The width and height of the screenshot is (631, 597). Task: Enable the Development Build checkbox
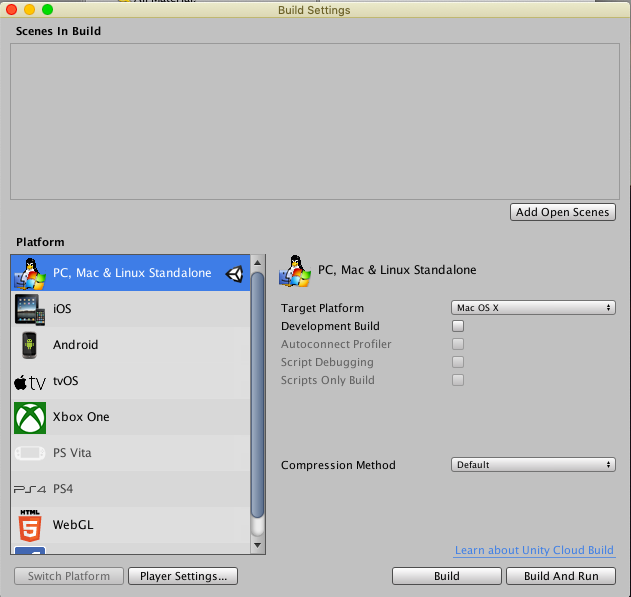pyautogui.click(x=458, y=326)
